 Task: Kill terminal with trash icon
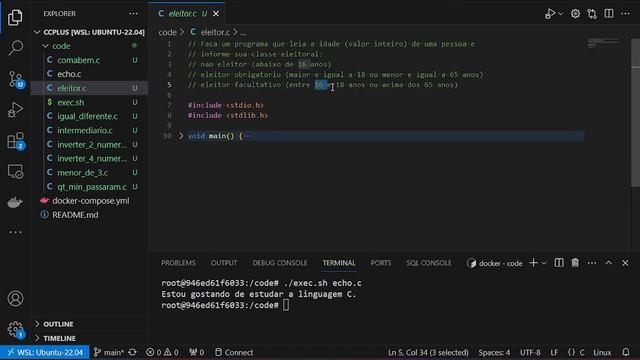[575, 263]
